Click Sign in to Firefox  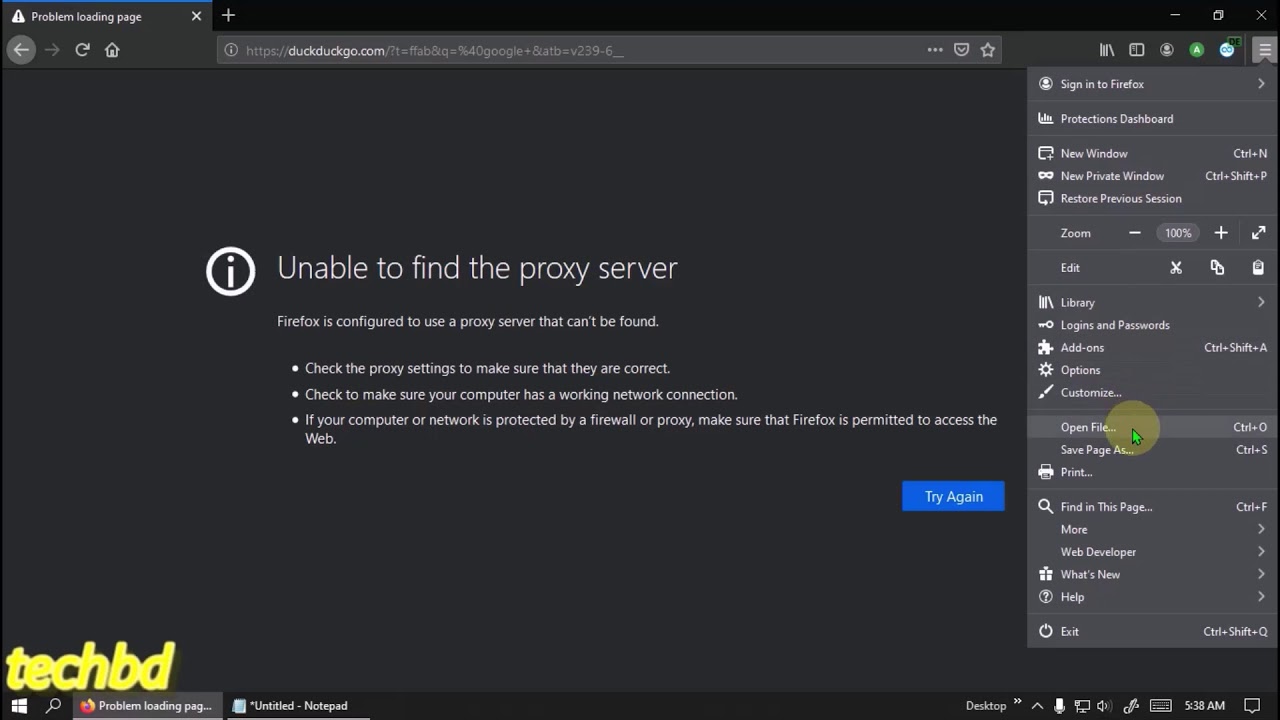[1102, 84]
